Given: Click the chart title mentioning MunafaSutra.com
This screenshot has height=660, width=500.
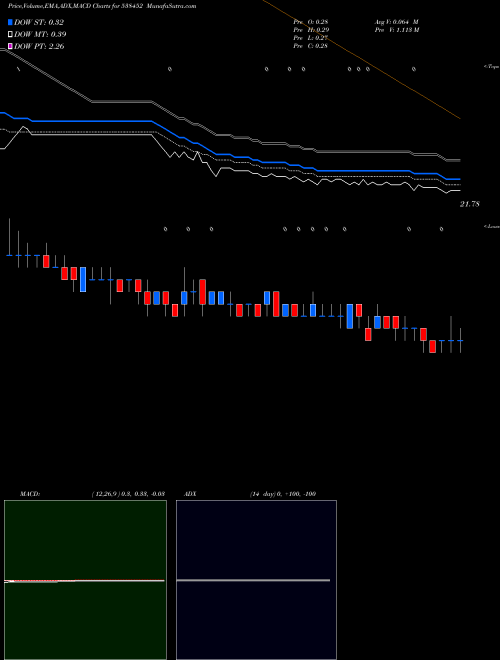Looking at the screenshot, I should tap(102, 6).
